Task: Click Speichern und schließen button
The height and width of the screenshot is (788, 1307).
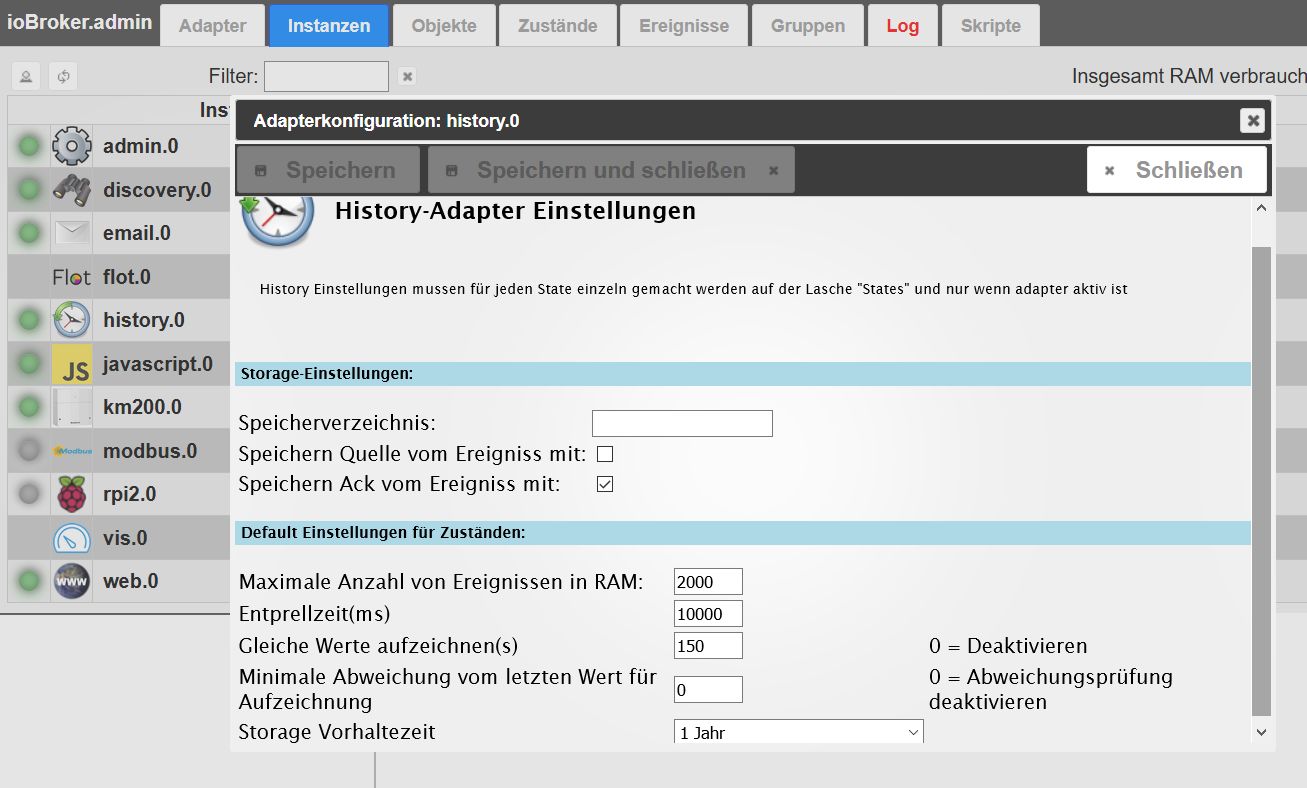Action: tap(611, 170)
